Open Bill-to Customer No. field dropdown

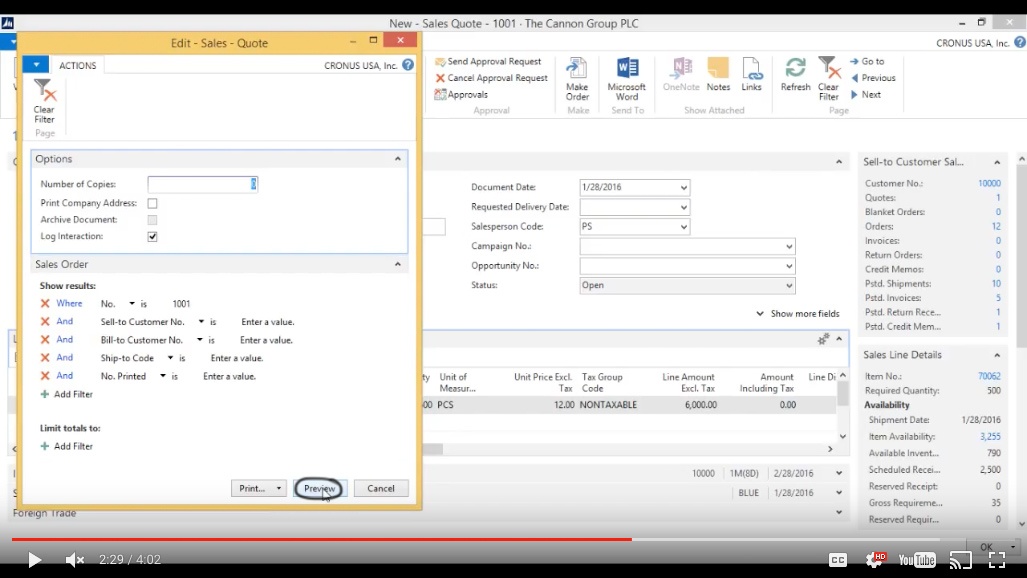[x=200, y=339]
